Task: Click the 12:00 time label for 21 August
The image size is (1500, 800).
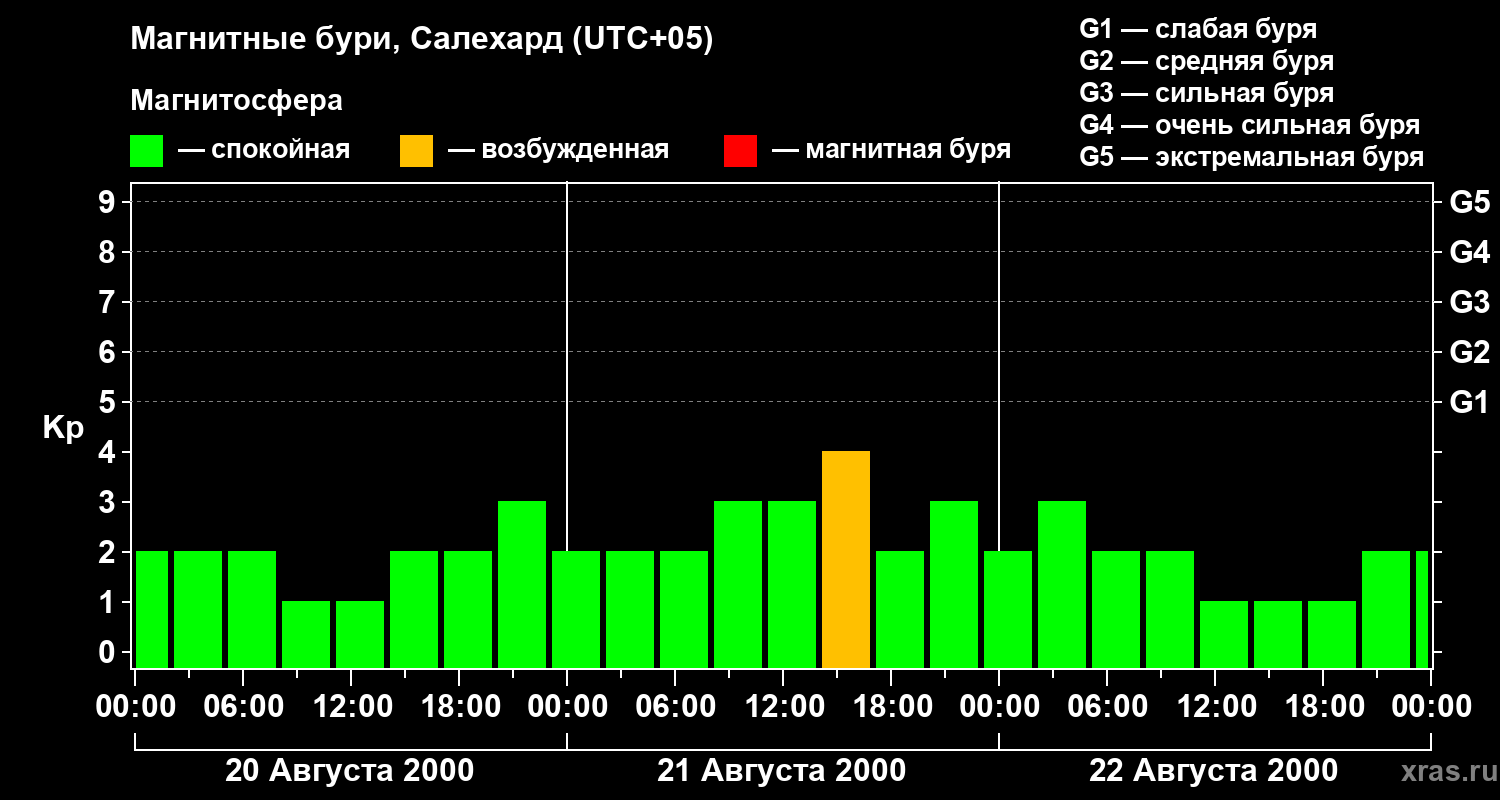Action: [x=784, y=707]
